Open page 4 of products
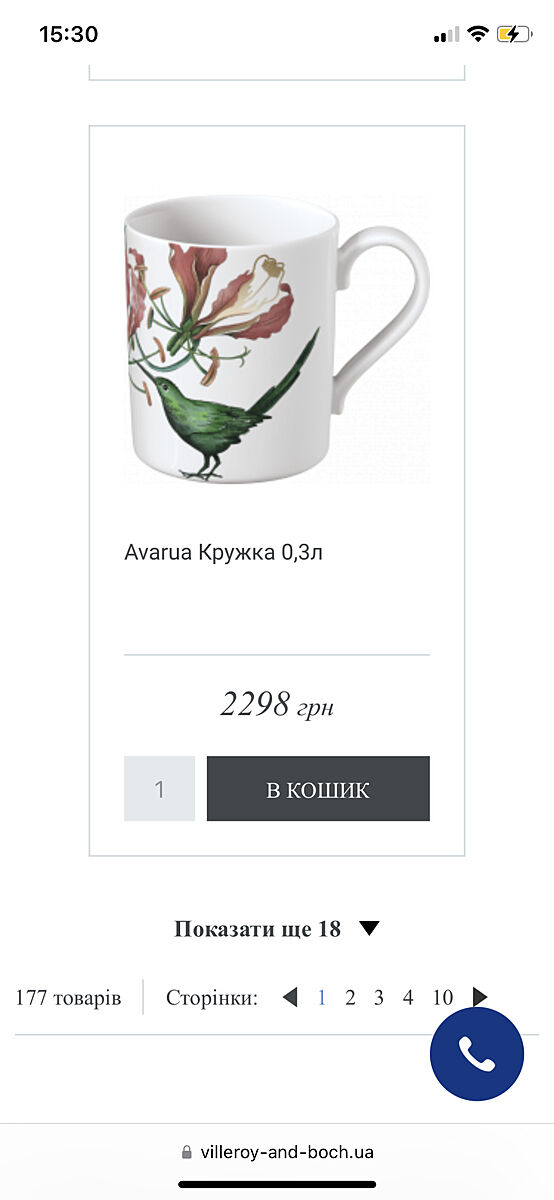Image resolution: width=554 pixels, height=1200 pixels. [x=408, y=997]
